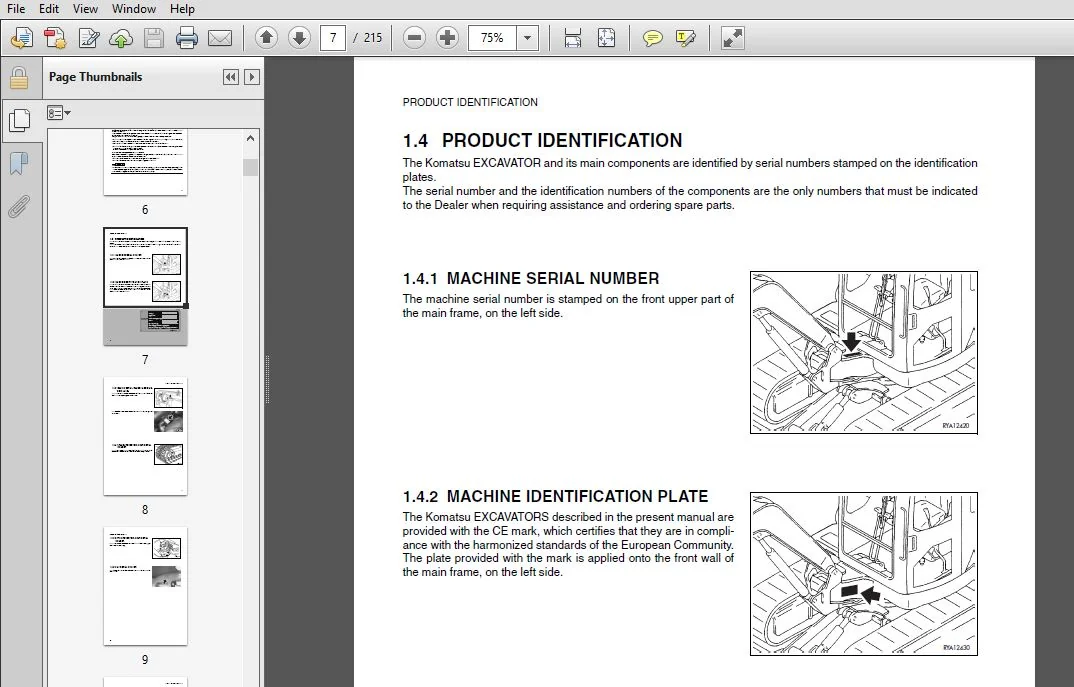
Task: Select page 9 thumbnail
Action: (145, 586)
